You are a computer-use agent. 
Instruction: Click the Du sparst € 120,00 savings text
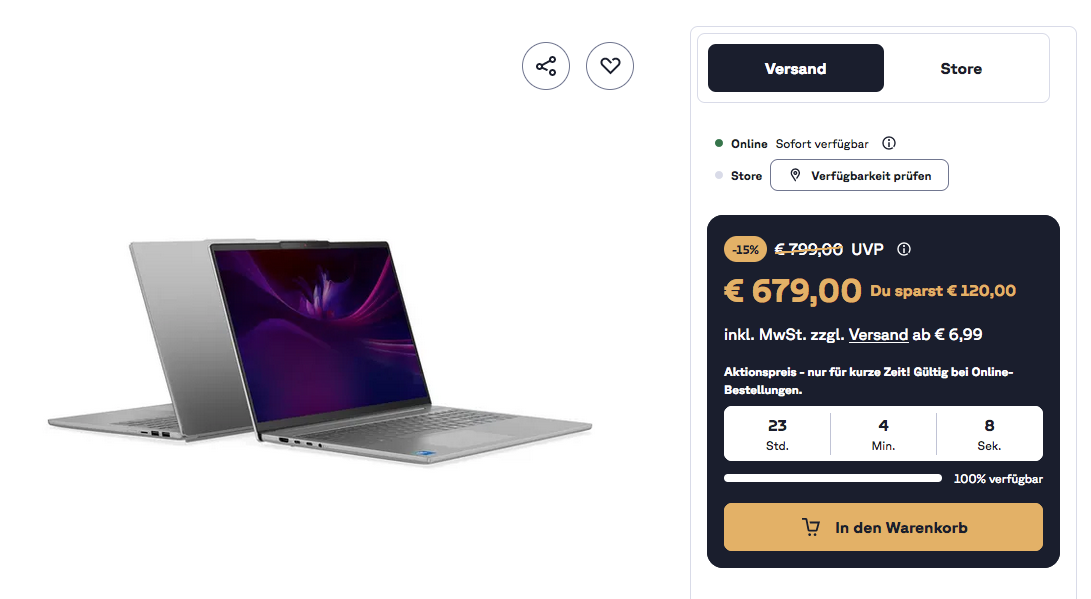coord(943,291)
